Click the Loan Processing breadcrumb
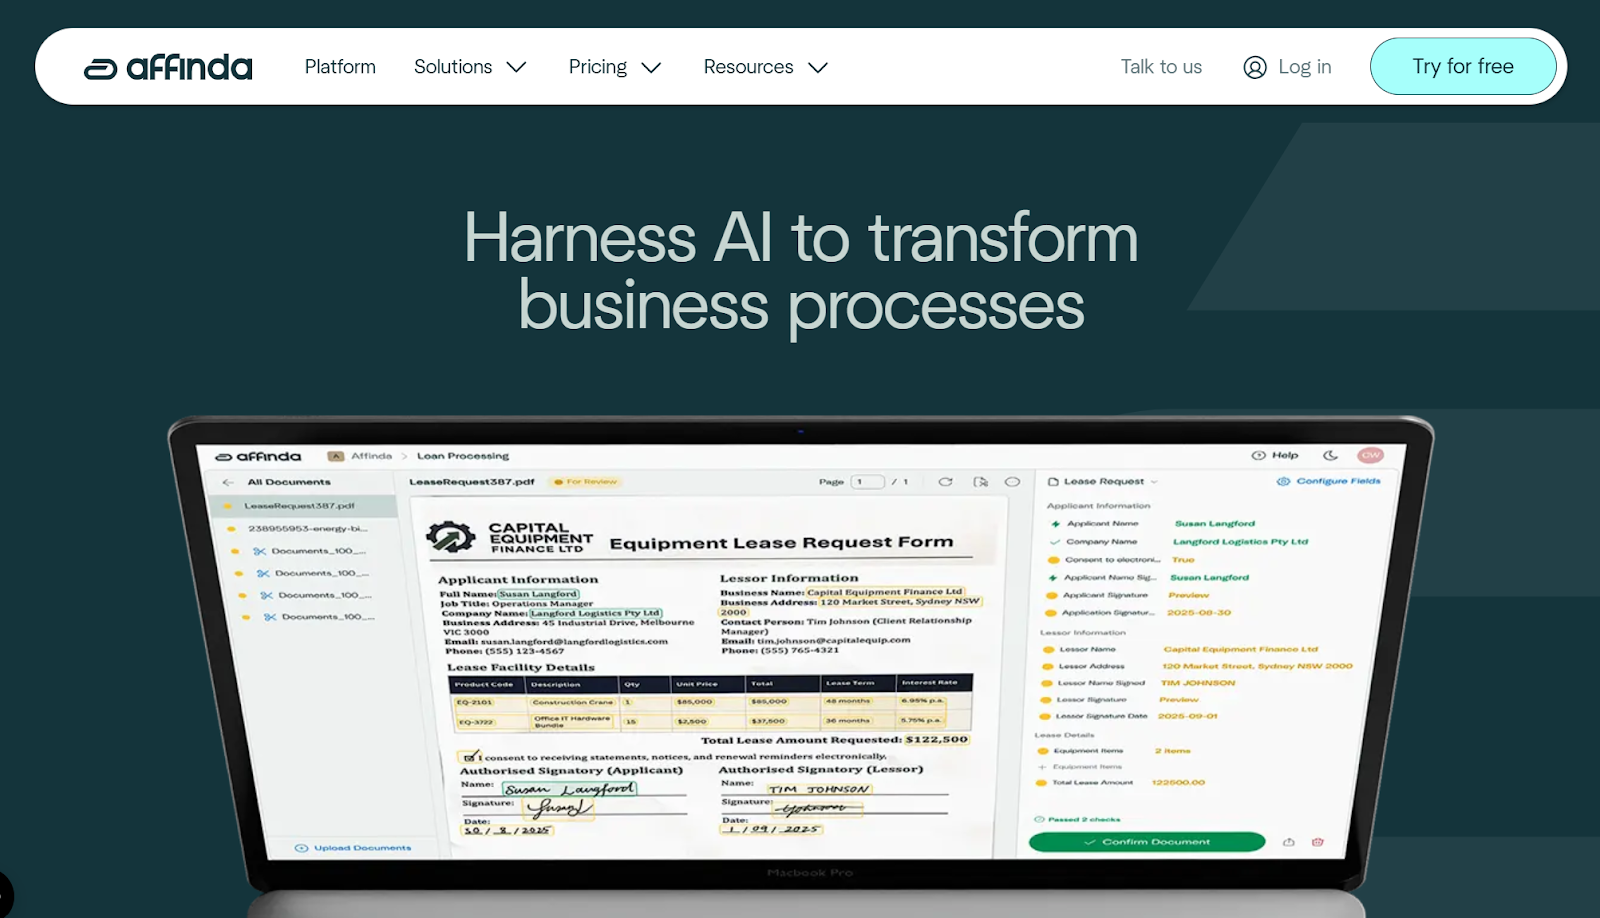The width and height of the screenshot is (1600, 918). click(463, 456)
